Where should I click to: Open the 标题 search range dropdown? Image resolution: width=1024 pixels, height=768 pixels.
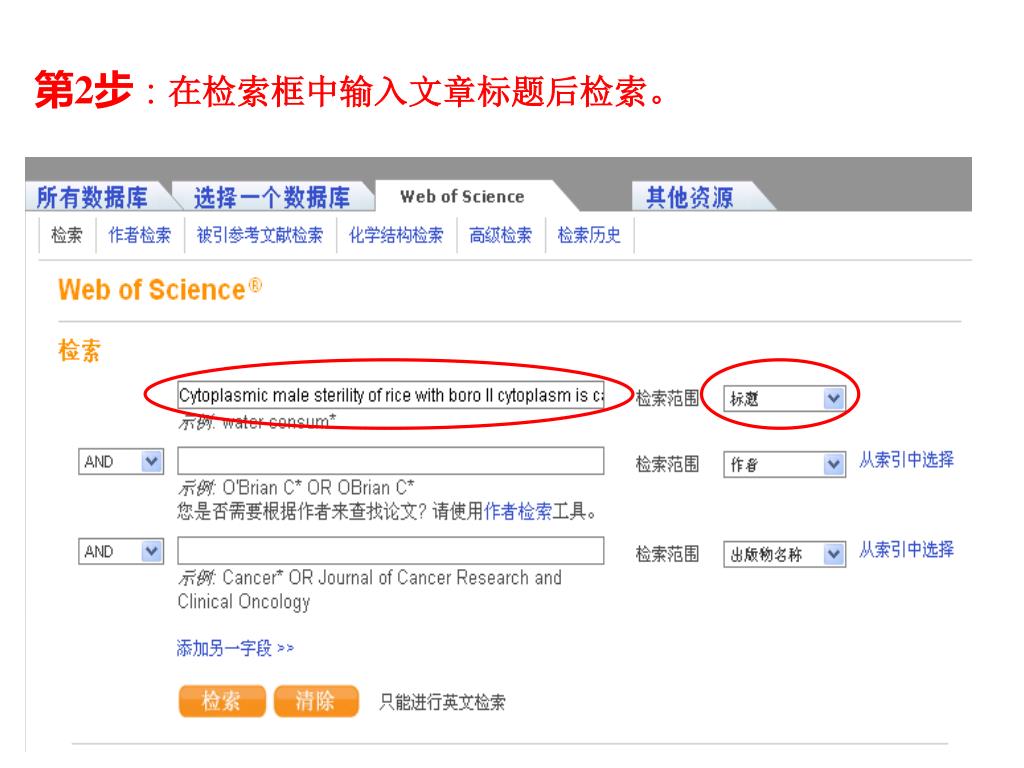pos(784,399)
